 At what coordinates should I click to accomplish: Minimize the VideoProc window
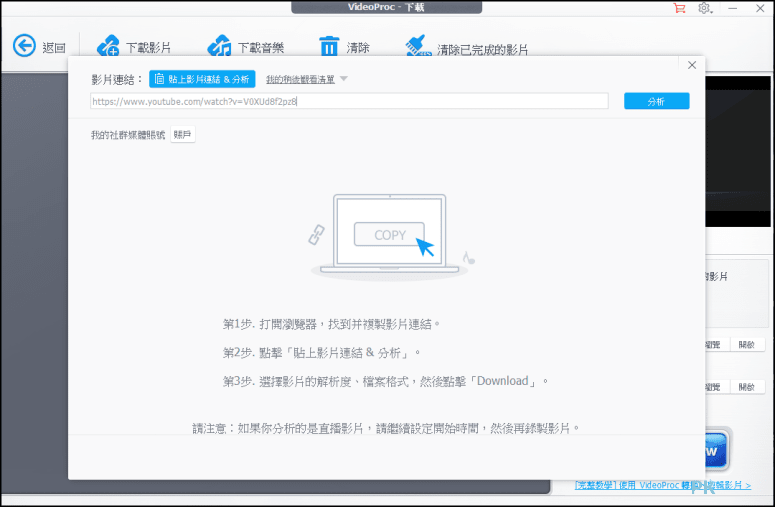point(732,8)
